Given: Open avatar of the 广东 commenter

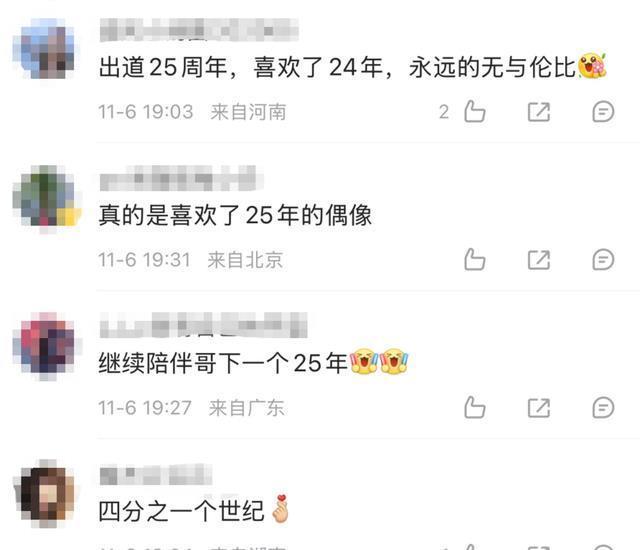Looking at the screenshot, I should pos(46,345).
